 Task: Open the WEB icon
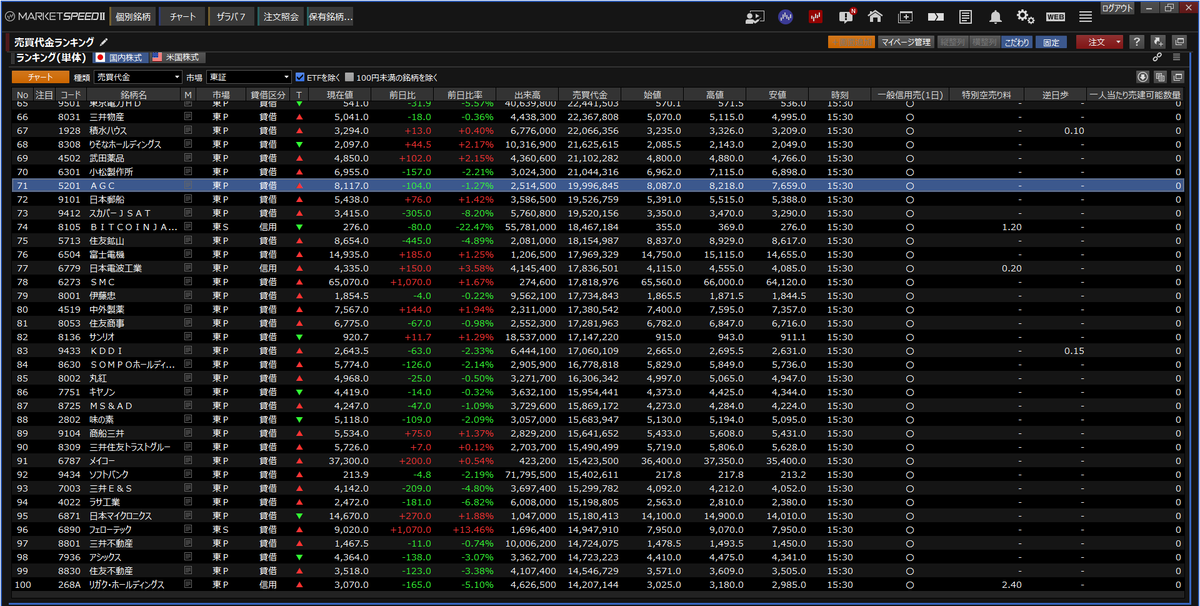1055,17
